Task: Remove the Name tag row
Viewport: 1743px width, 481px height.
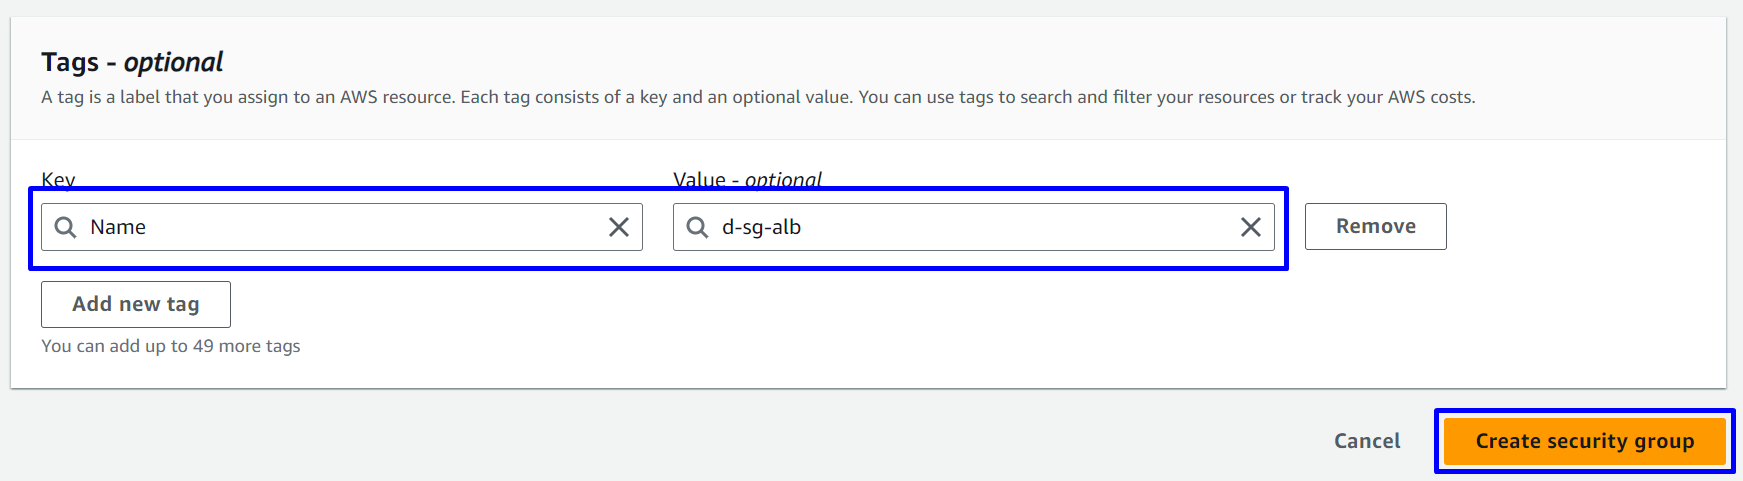Action: tap(1375, 227)
